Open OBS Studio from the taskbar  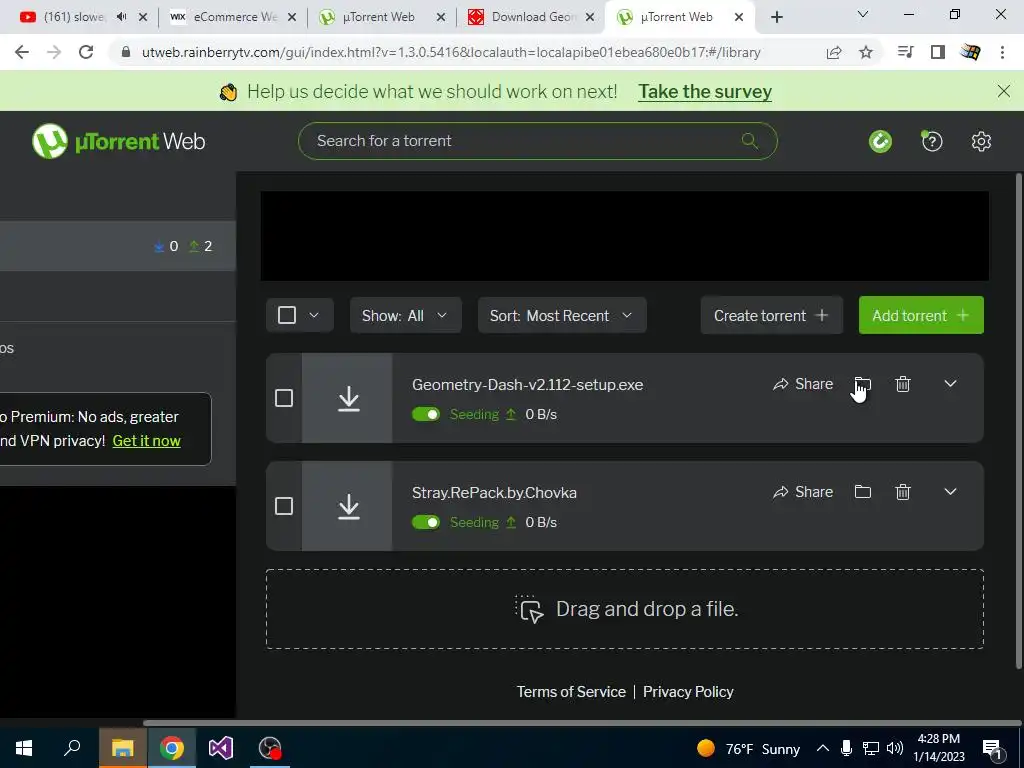pos(270,748)
